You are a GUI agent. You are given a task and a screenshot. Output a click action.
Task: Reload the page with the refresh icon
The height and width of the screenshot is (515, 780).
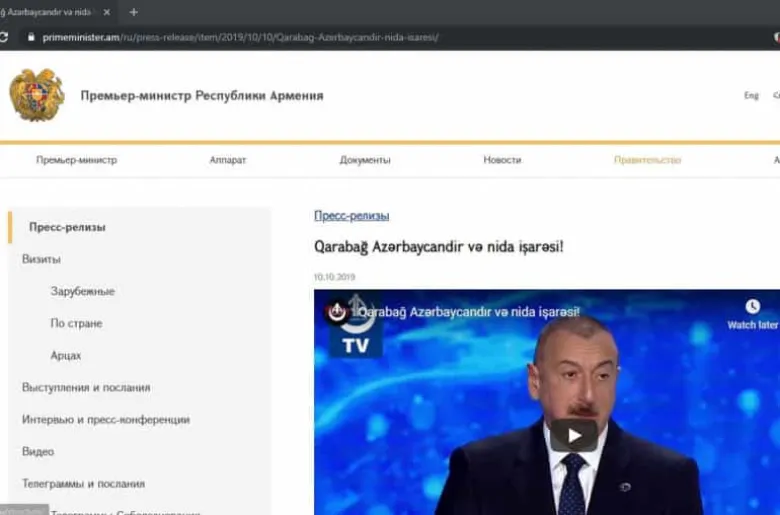(5, 37)
